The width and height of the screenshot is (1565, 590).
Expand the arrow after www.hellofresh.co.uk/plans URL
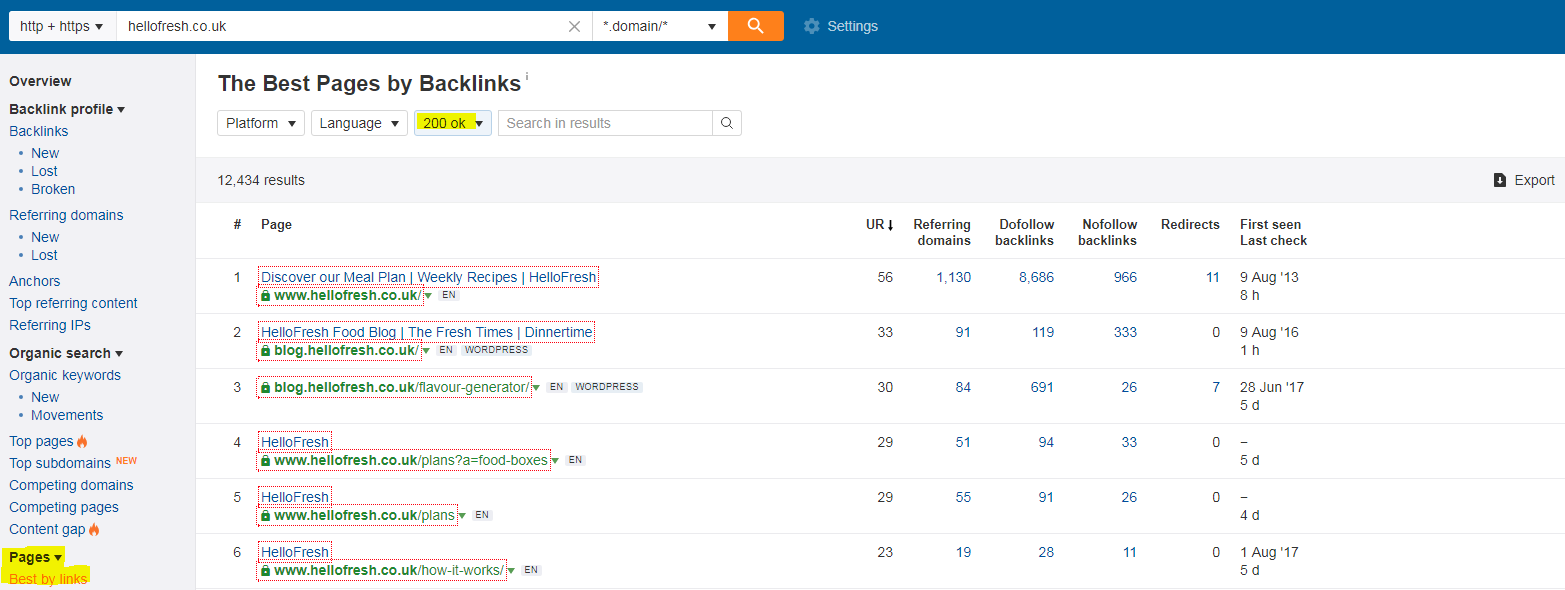coord(462,516)
